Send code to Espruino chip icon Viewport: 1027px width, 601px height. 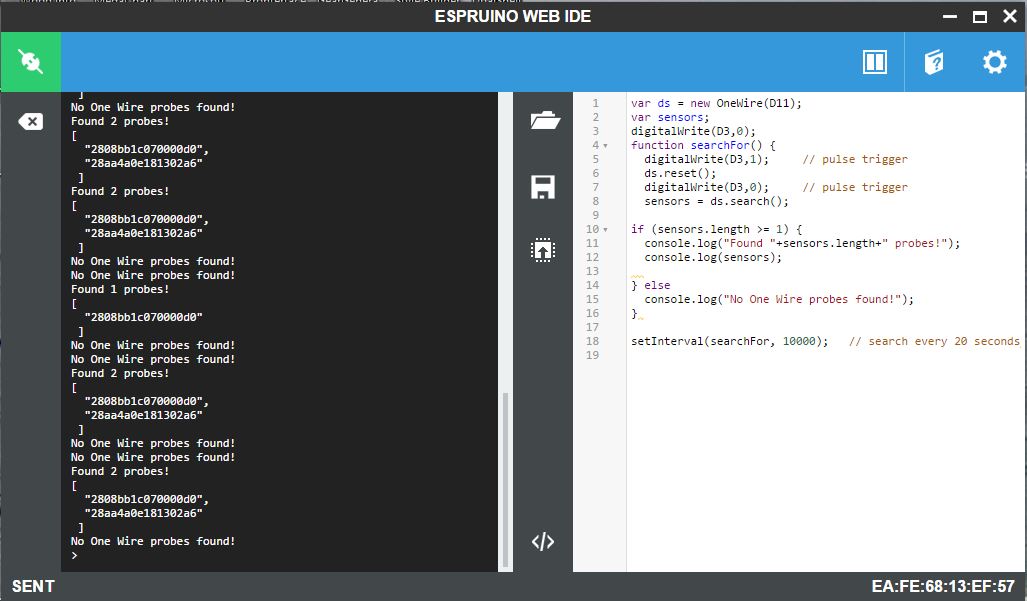tap(543, 249)
